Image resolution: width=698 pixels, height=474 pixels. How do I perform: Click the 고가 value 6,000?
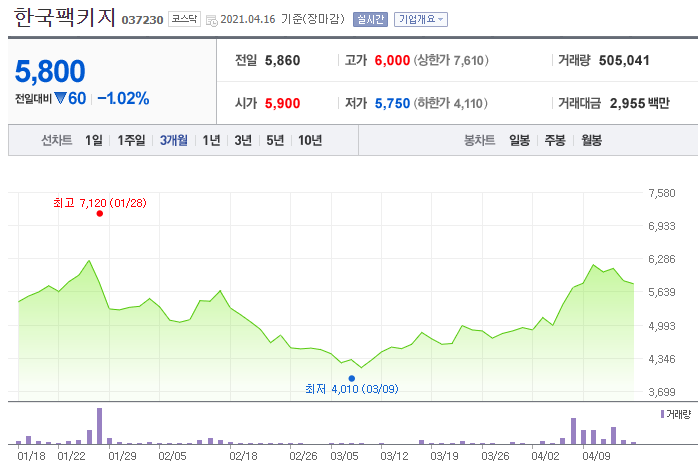tap(392, 61)
